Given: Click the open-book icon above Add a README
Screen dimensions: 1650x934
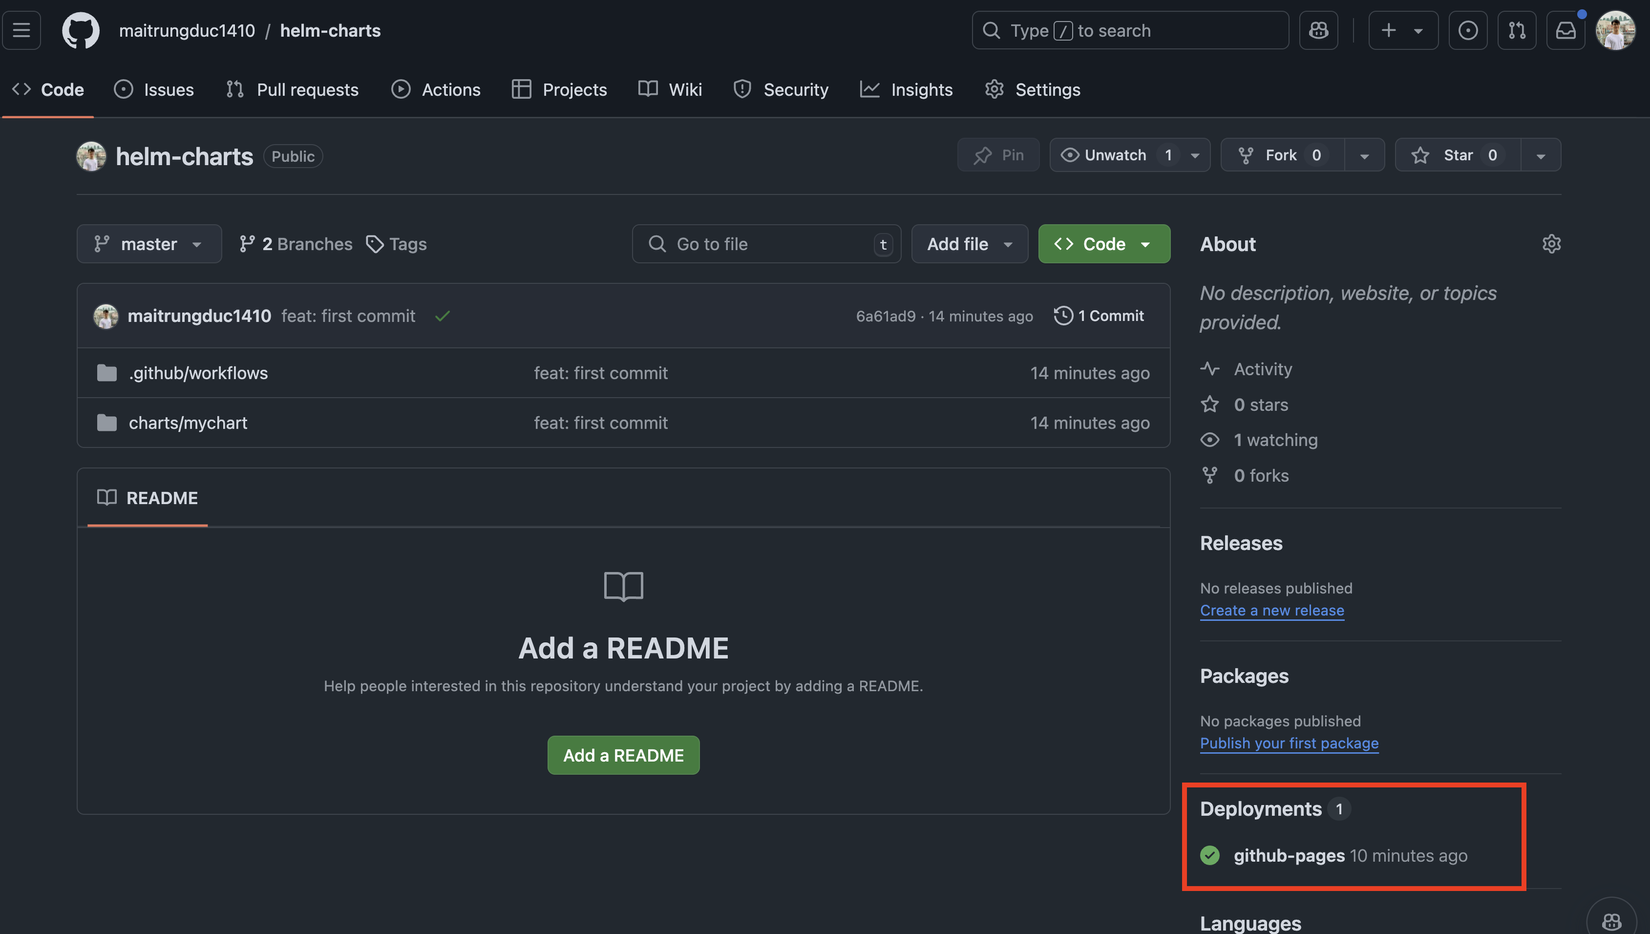Looking at the screenshot, I should [x=623, y=586].
